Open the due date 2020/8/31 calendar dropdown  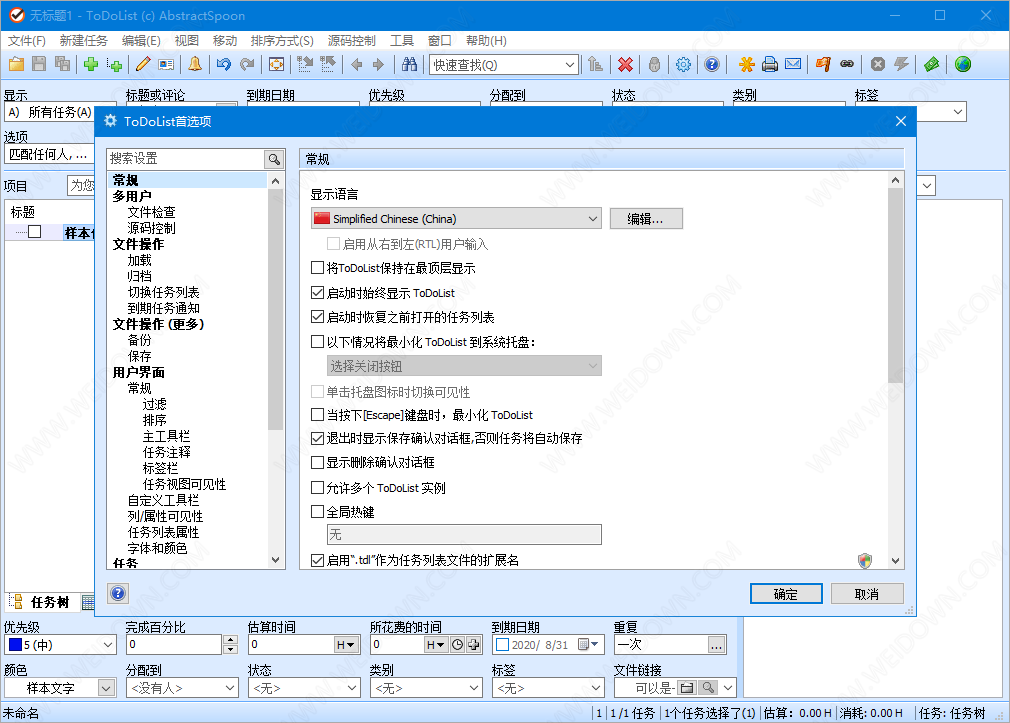[588, 644]
